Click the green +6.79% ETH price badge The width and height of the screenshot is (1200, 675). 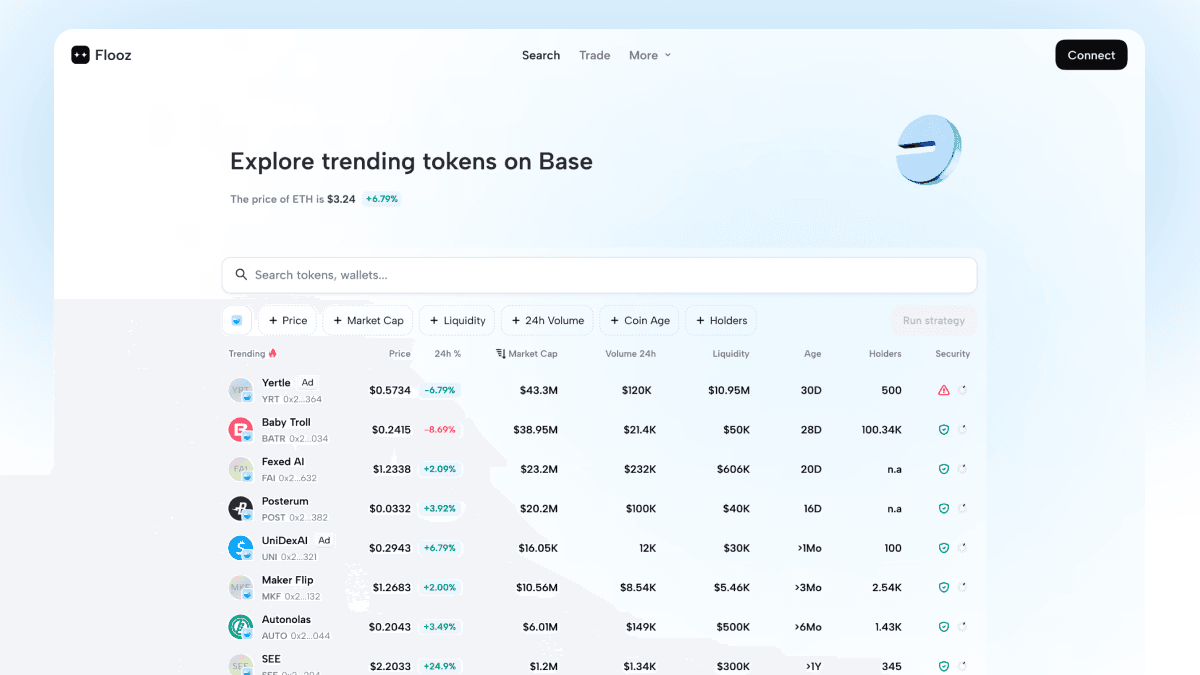380,199
